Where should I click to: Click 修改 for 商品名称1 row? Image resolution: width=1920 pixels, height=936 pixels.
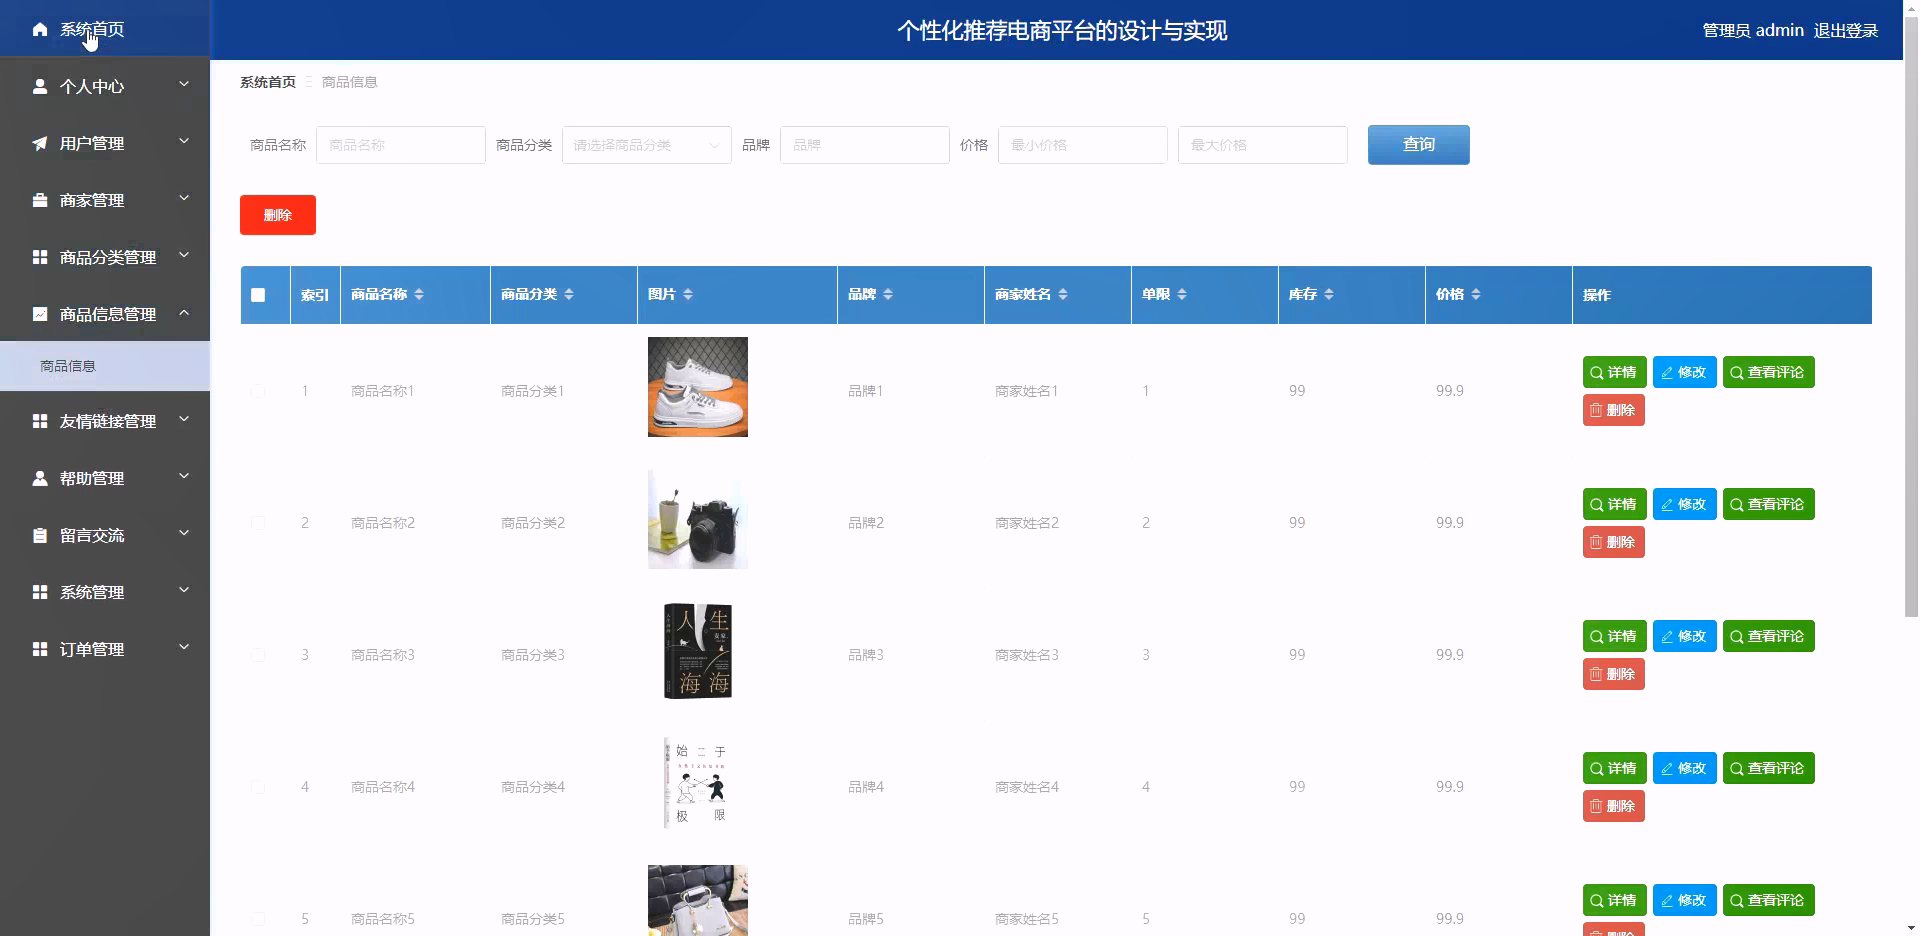point(1684,372)
